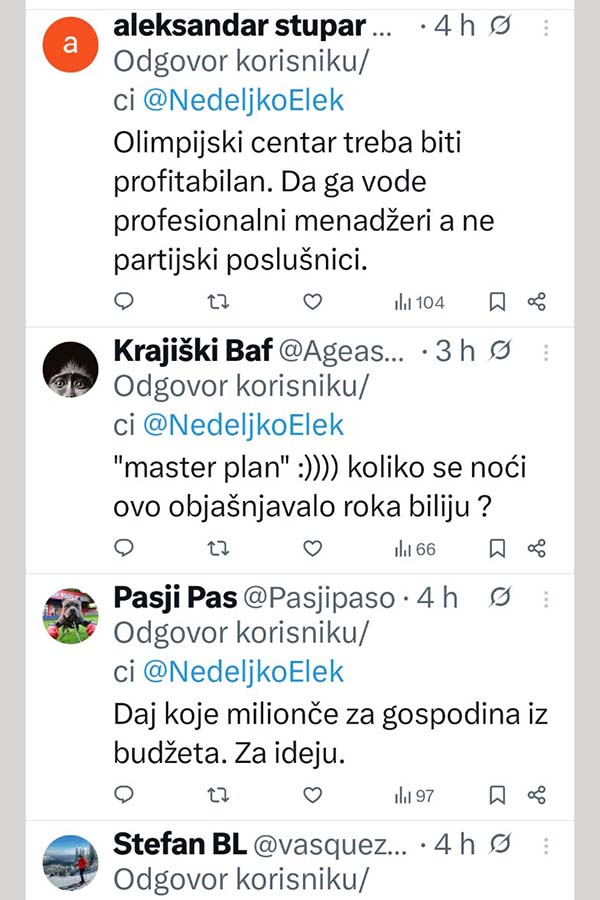Share Krajiški Baf's tweet
The width and height of the screenshot is (600, 900).
click(537, 548)
